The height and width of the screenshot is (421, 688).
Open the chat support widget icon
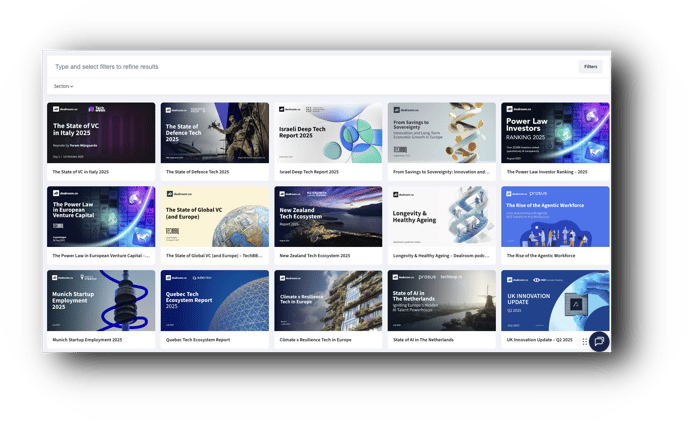coord(598,341)
